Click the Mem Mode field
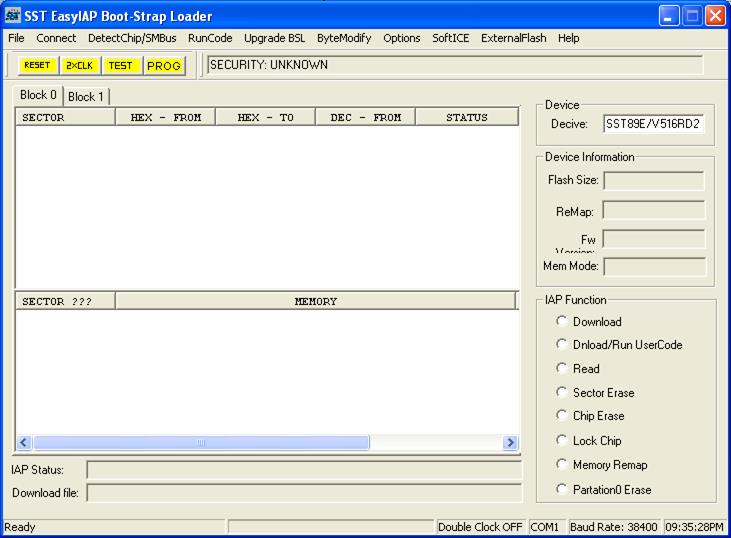Screen dimensions: 731x538 (x=655, y=267)
